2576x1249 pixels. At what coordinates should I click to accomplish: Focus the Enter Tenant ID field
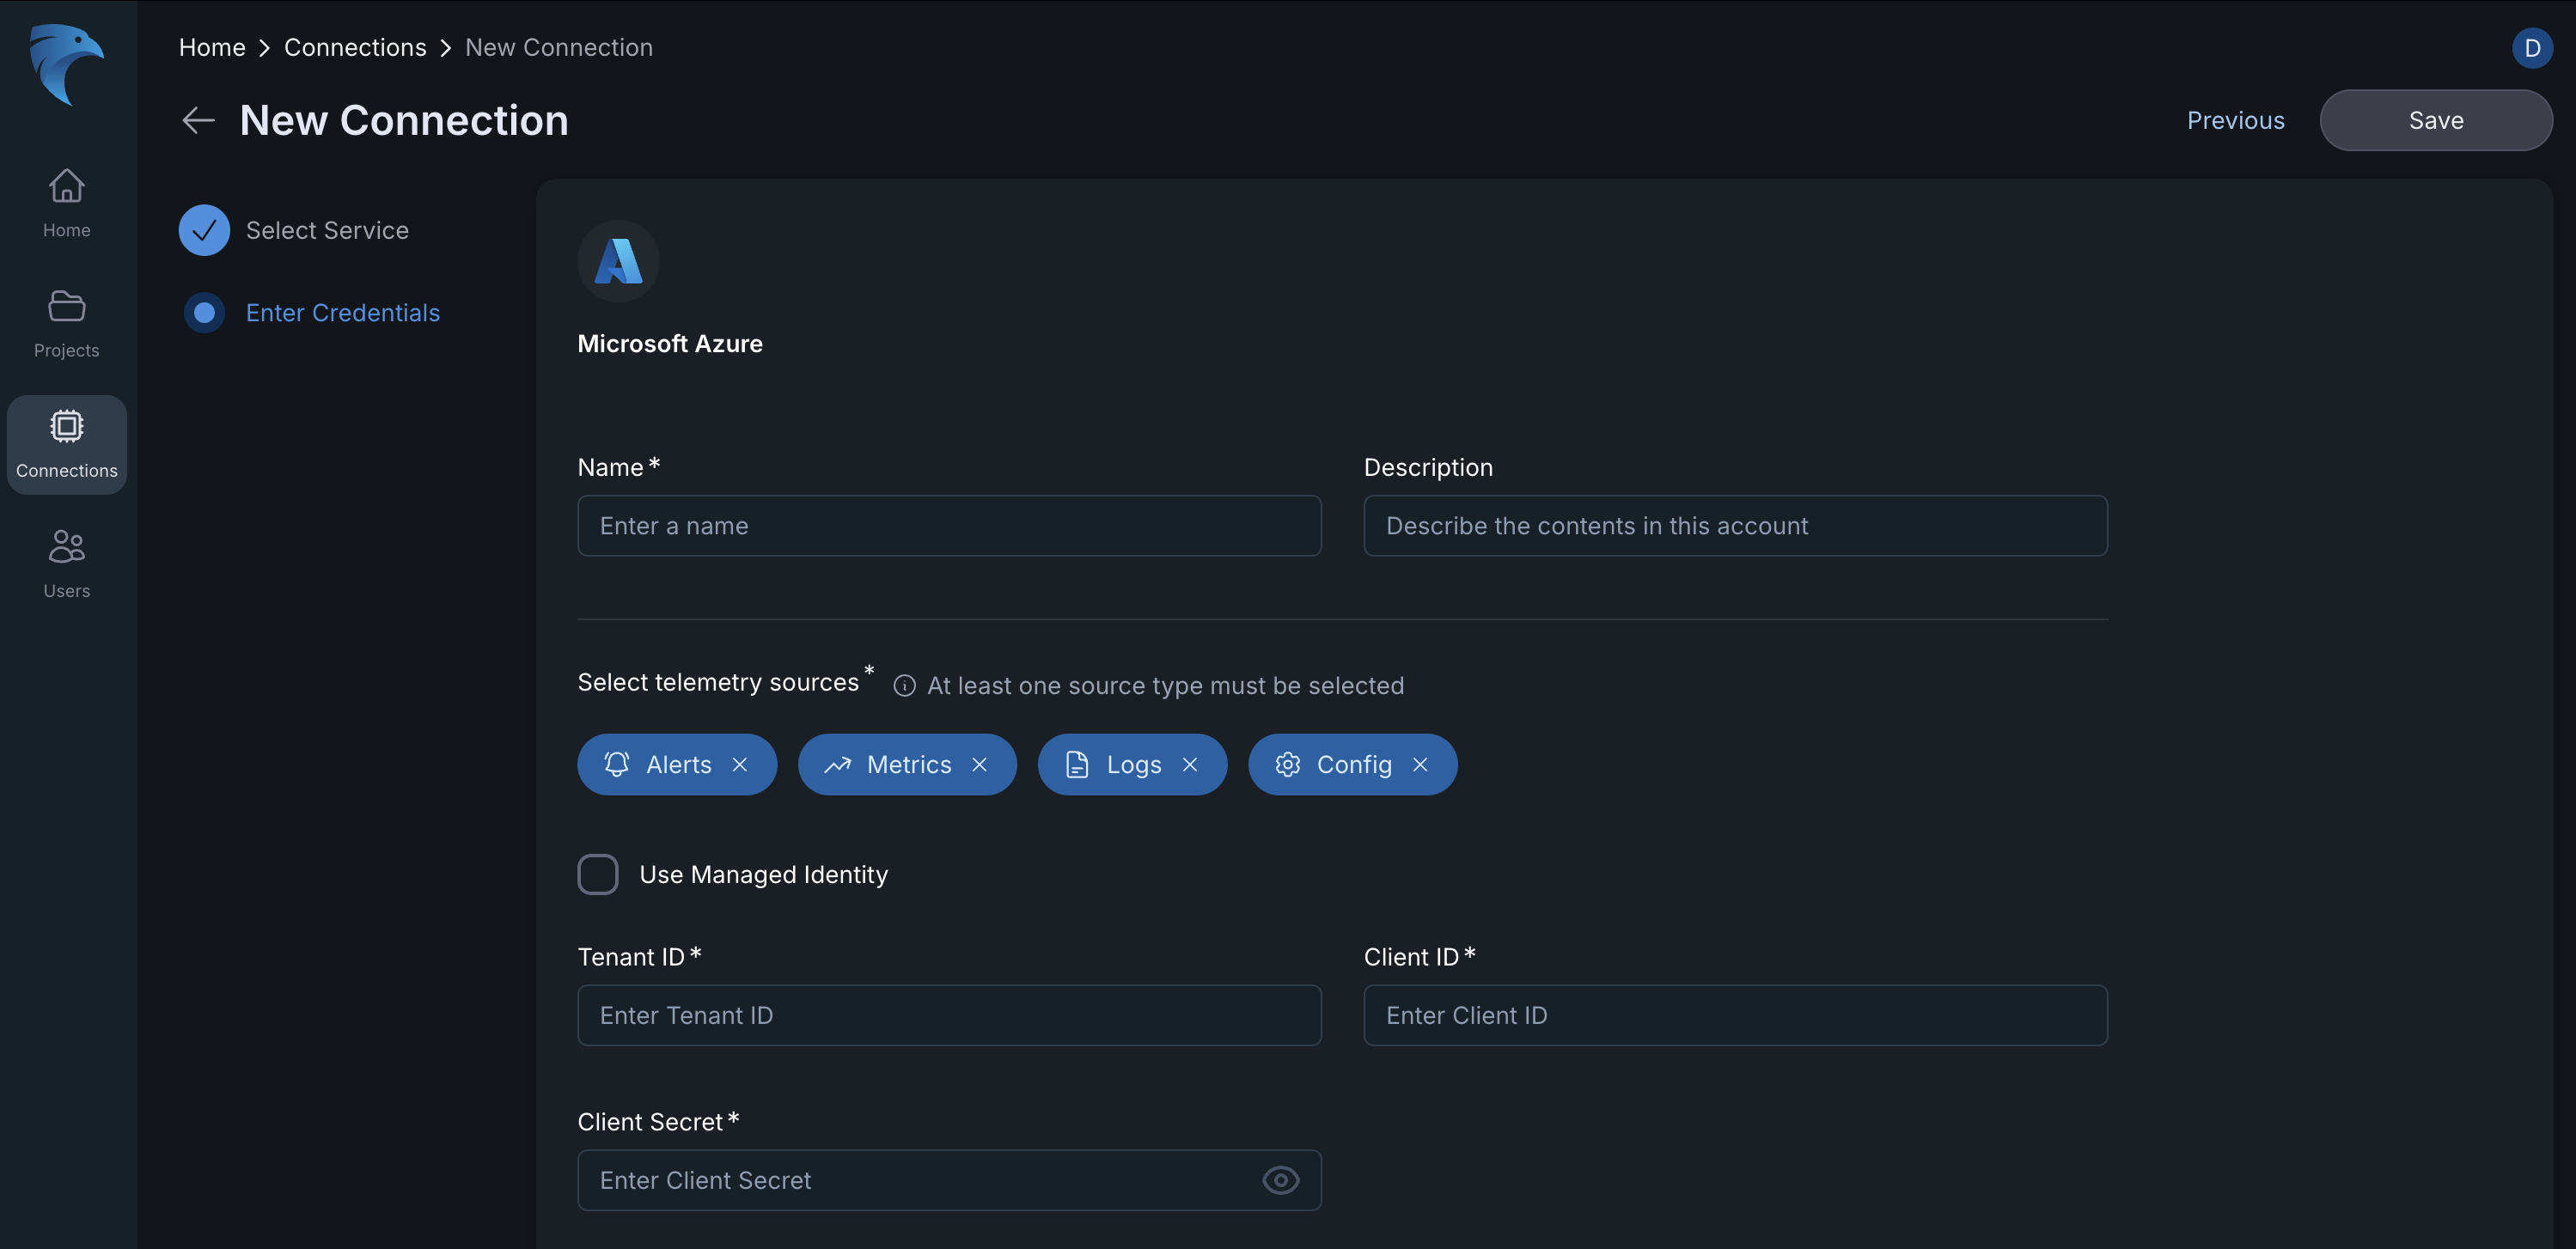(x=948, y=1015)
